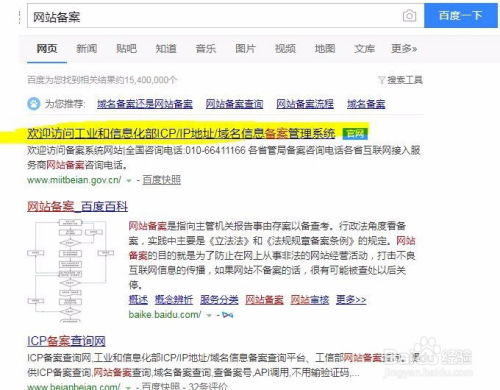Click the www.miitbeian.gov.cn URL
The image size is (500, 390).
point(74,180)
